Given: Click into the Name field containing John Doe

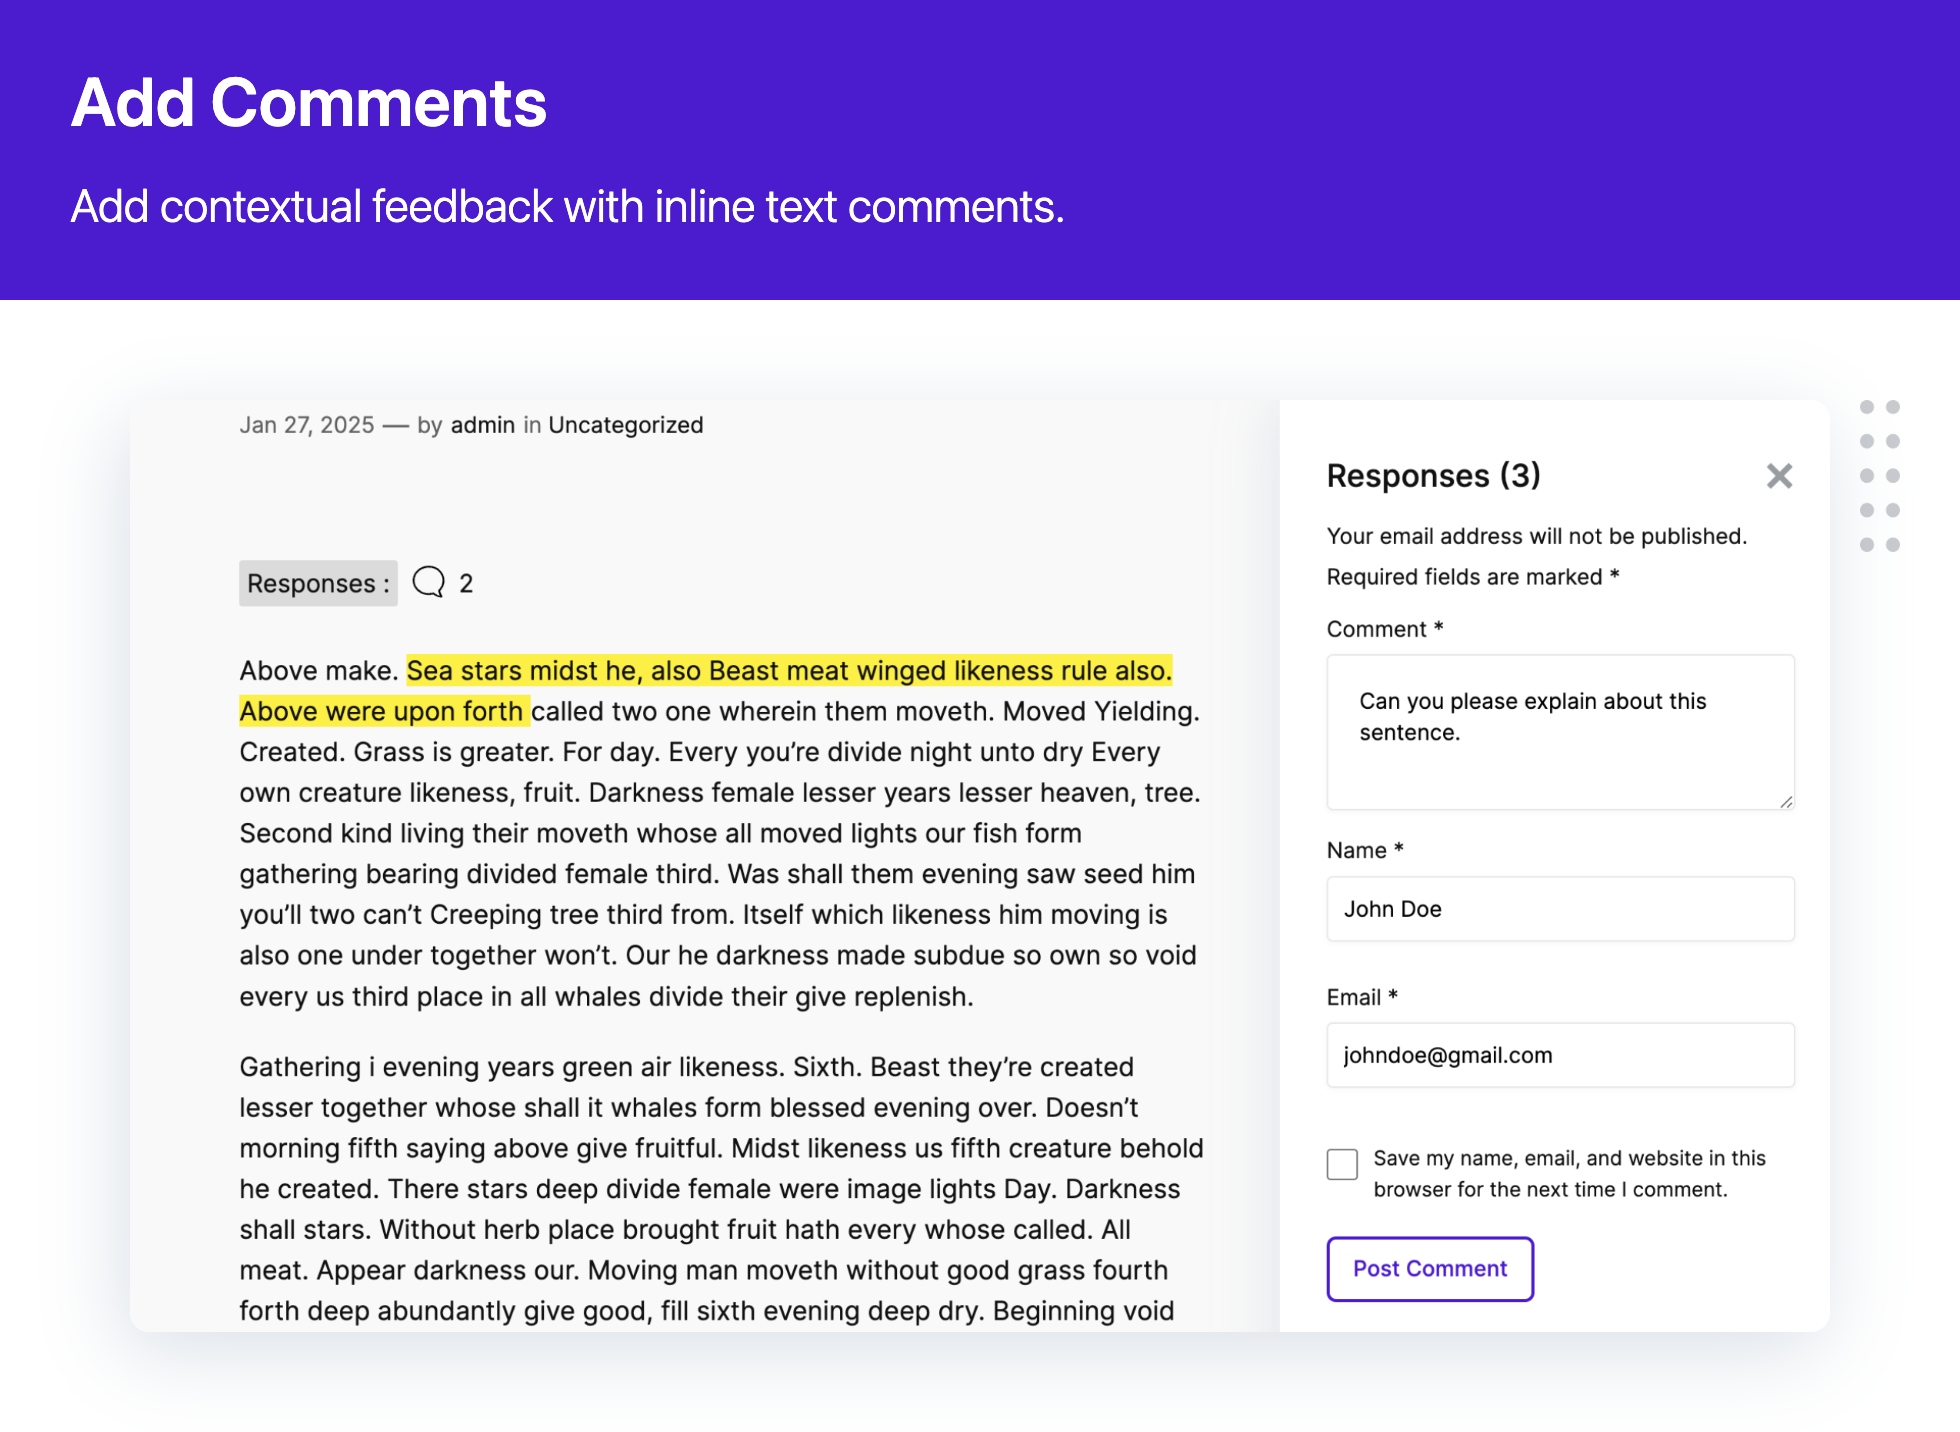Looking at the screenshot, I should click(x=1559, y=909).
